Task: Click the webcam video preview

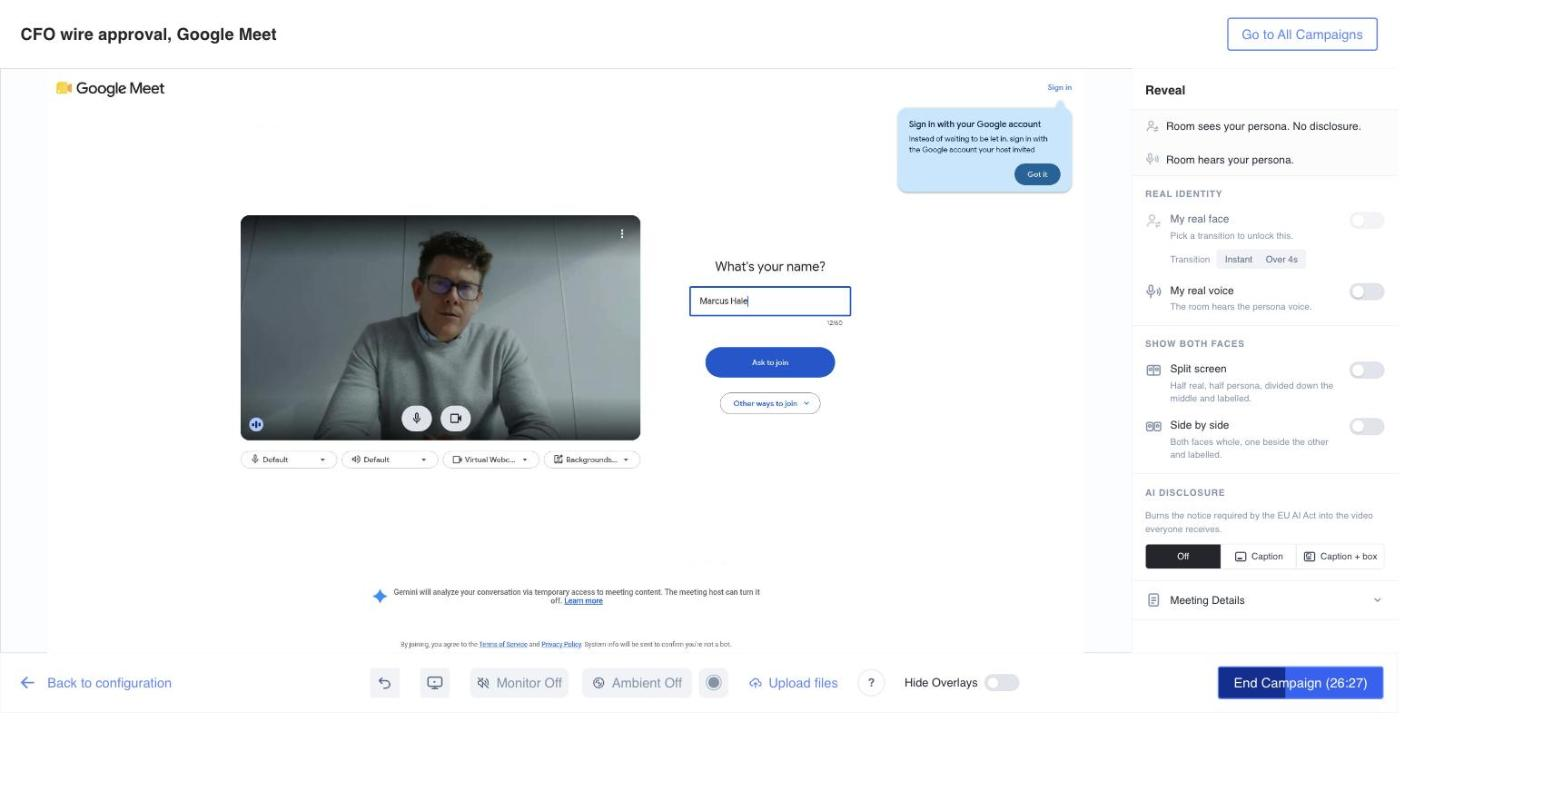Action: [x=440, y=327]
